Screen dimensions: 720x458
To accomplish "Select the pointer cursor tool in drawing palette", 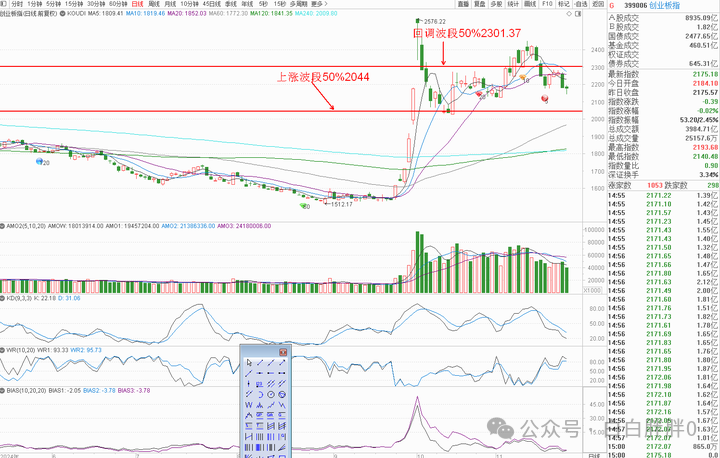I will (249, 362).
